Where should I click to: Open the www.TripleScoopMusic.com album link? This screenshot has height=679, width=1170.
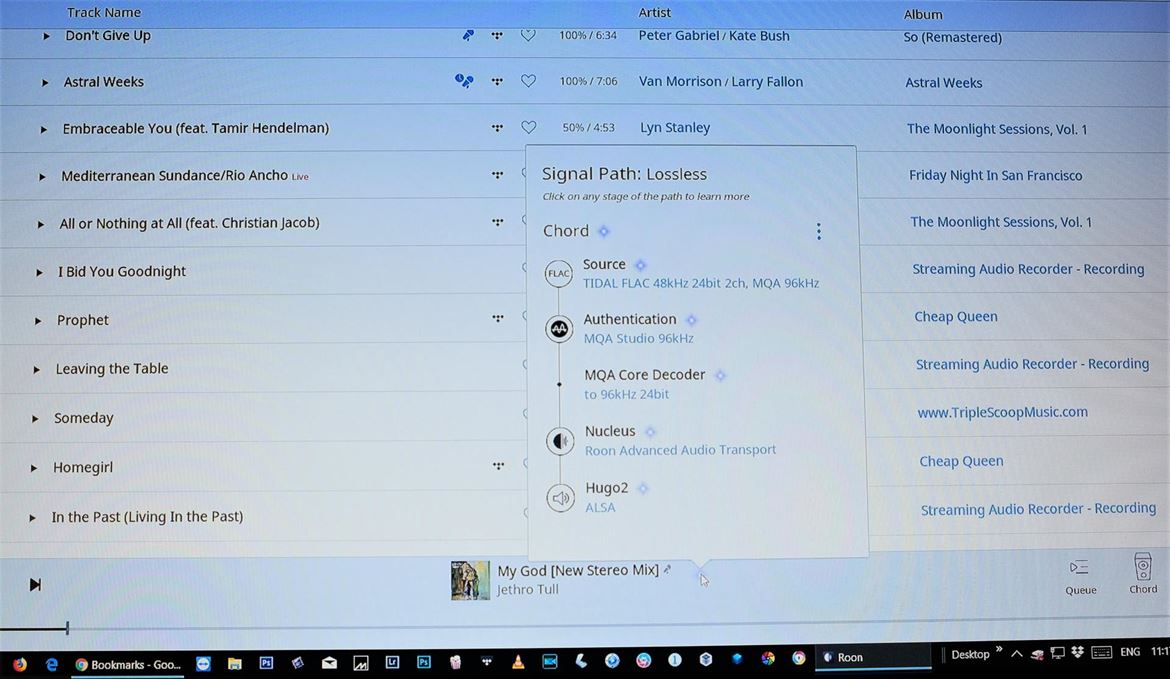(x=1002, y=412)
